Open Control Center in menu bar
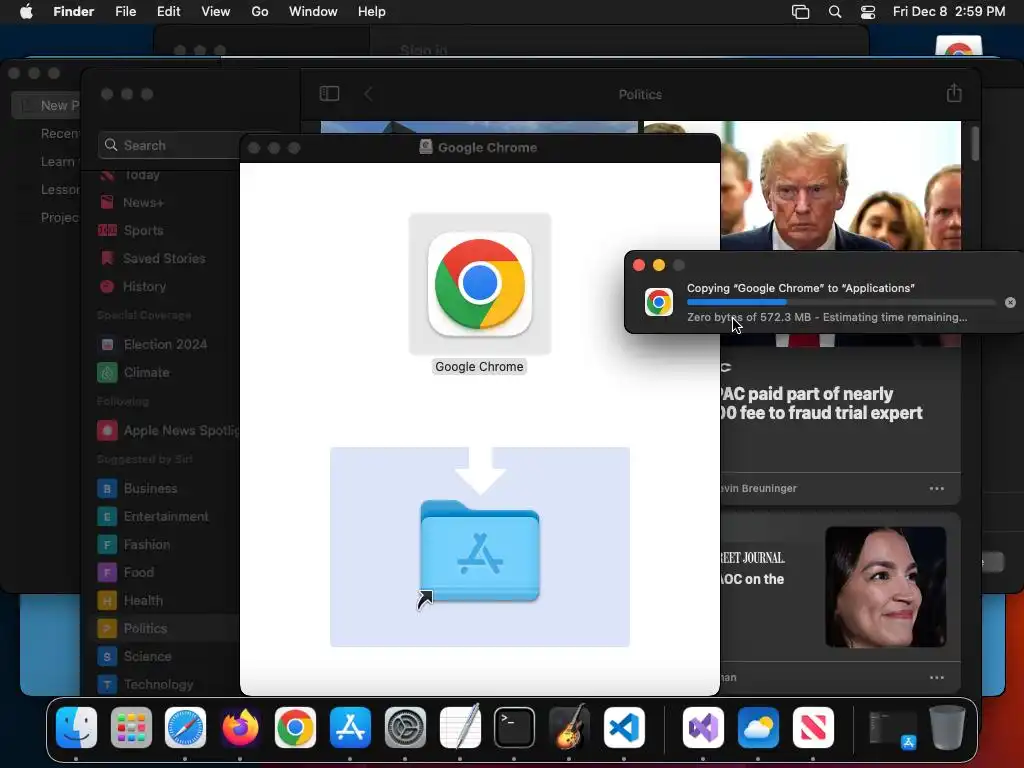The image size is (1024, 768). [868, 12]
